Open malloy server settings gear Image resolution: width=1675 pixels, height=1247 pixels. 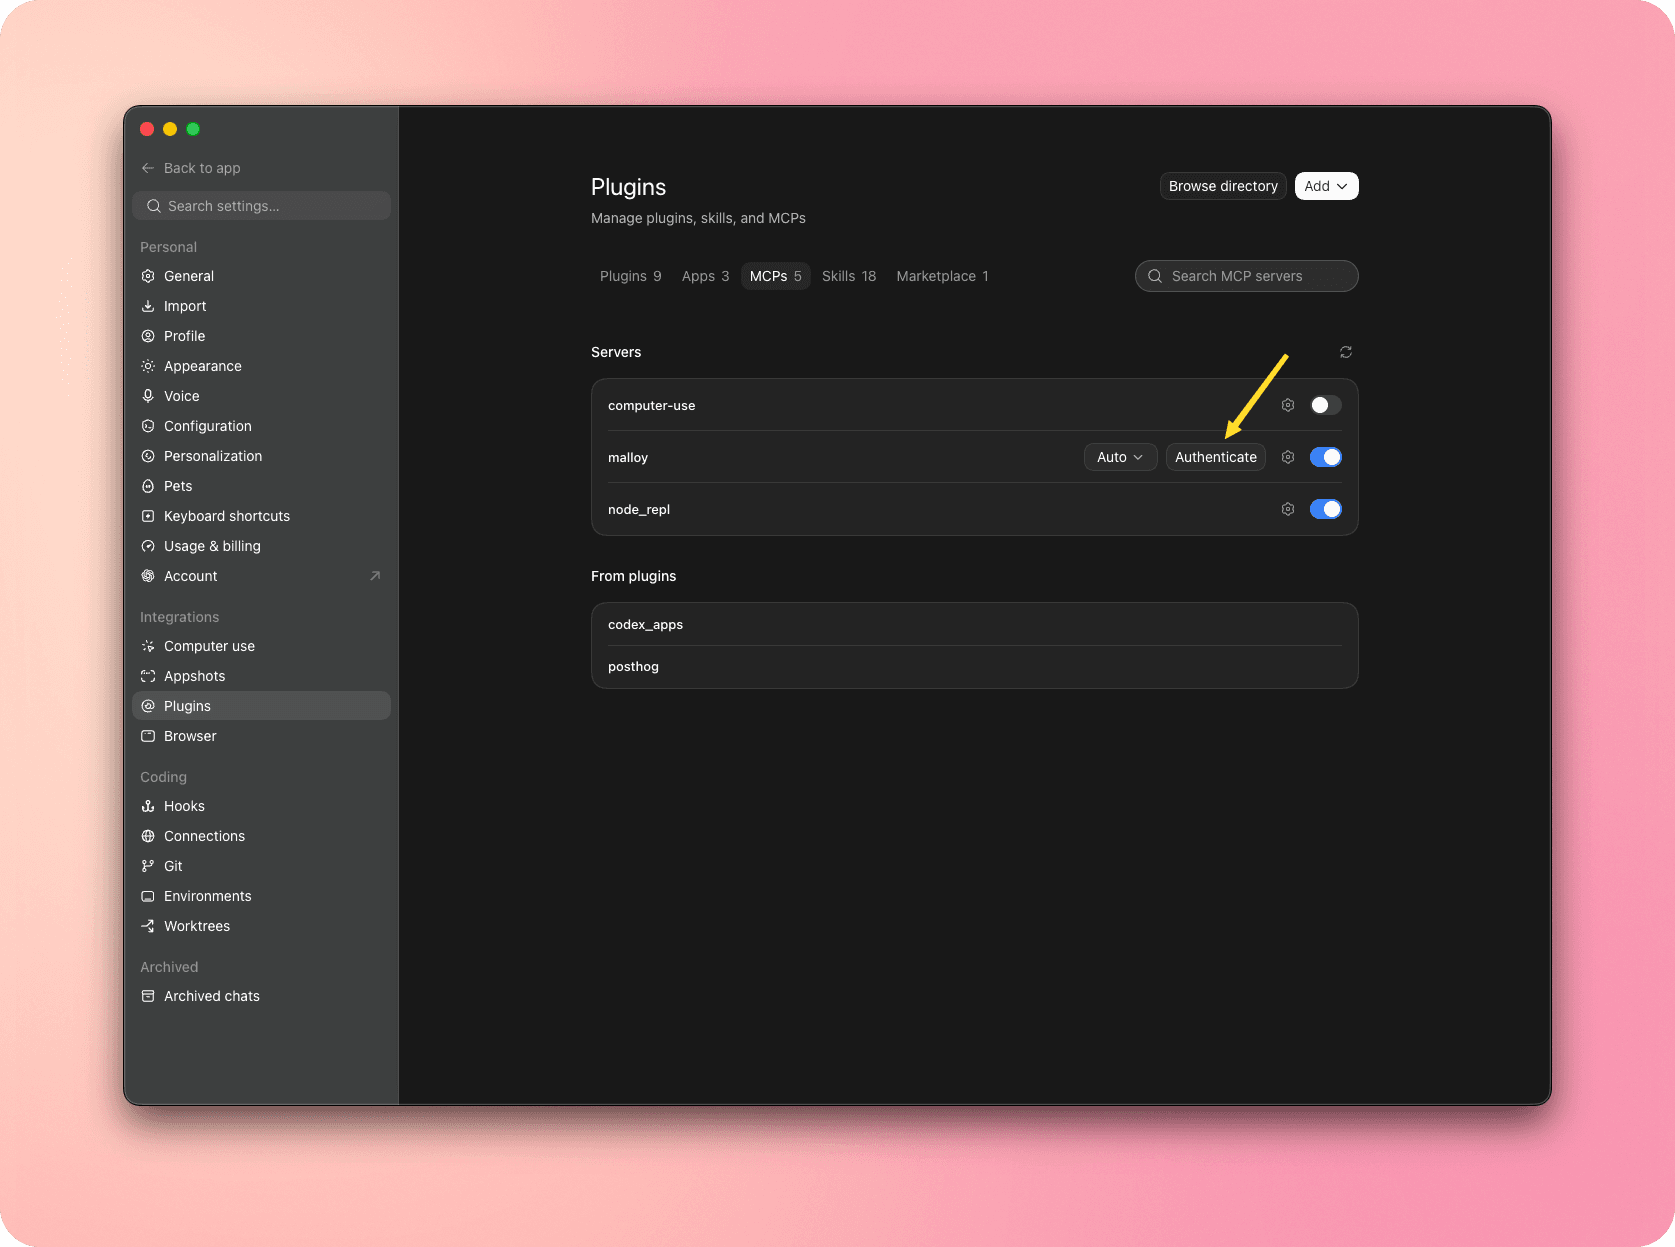click(1288, 457)
